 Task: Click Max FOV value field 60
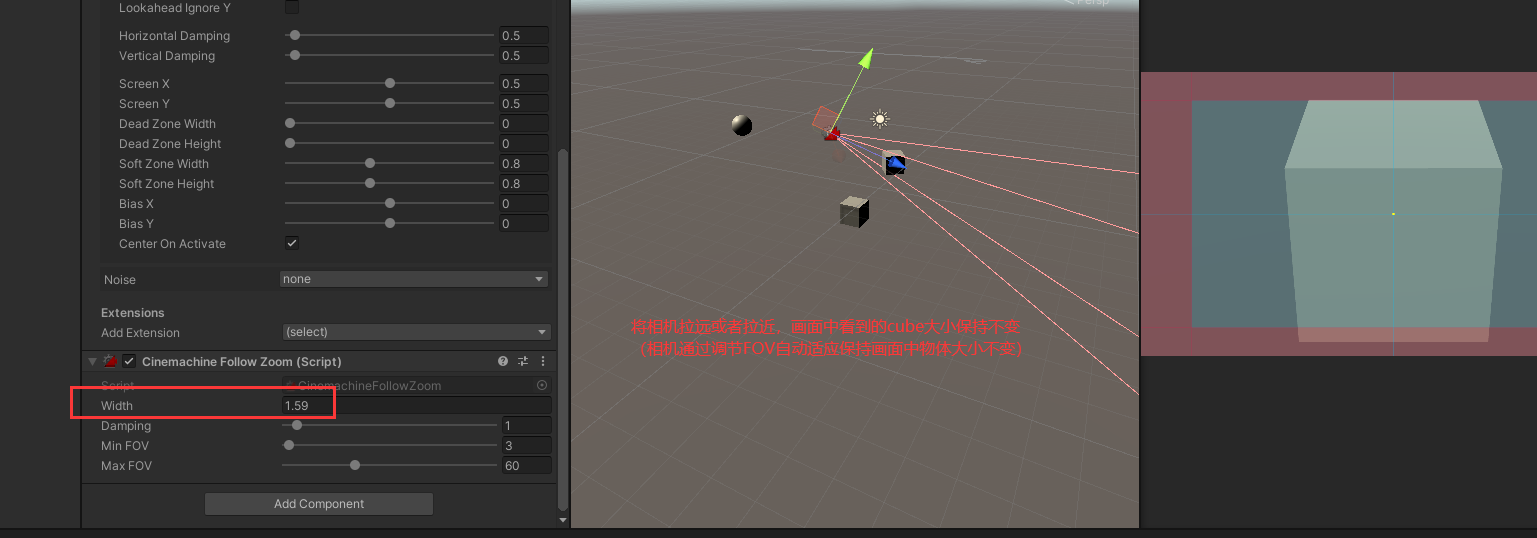[526, 465]
